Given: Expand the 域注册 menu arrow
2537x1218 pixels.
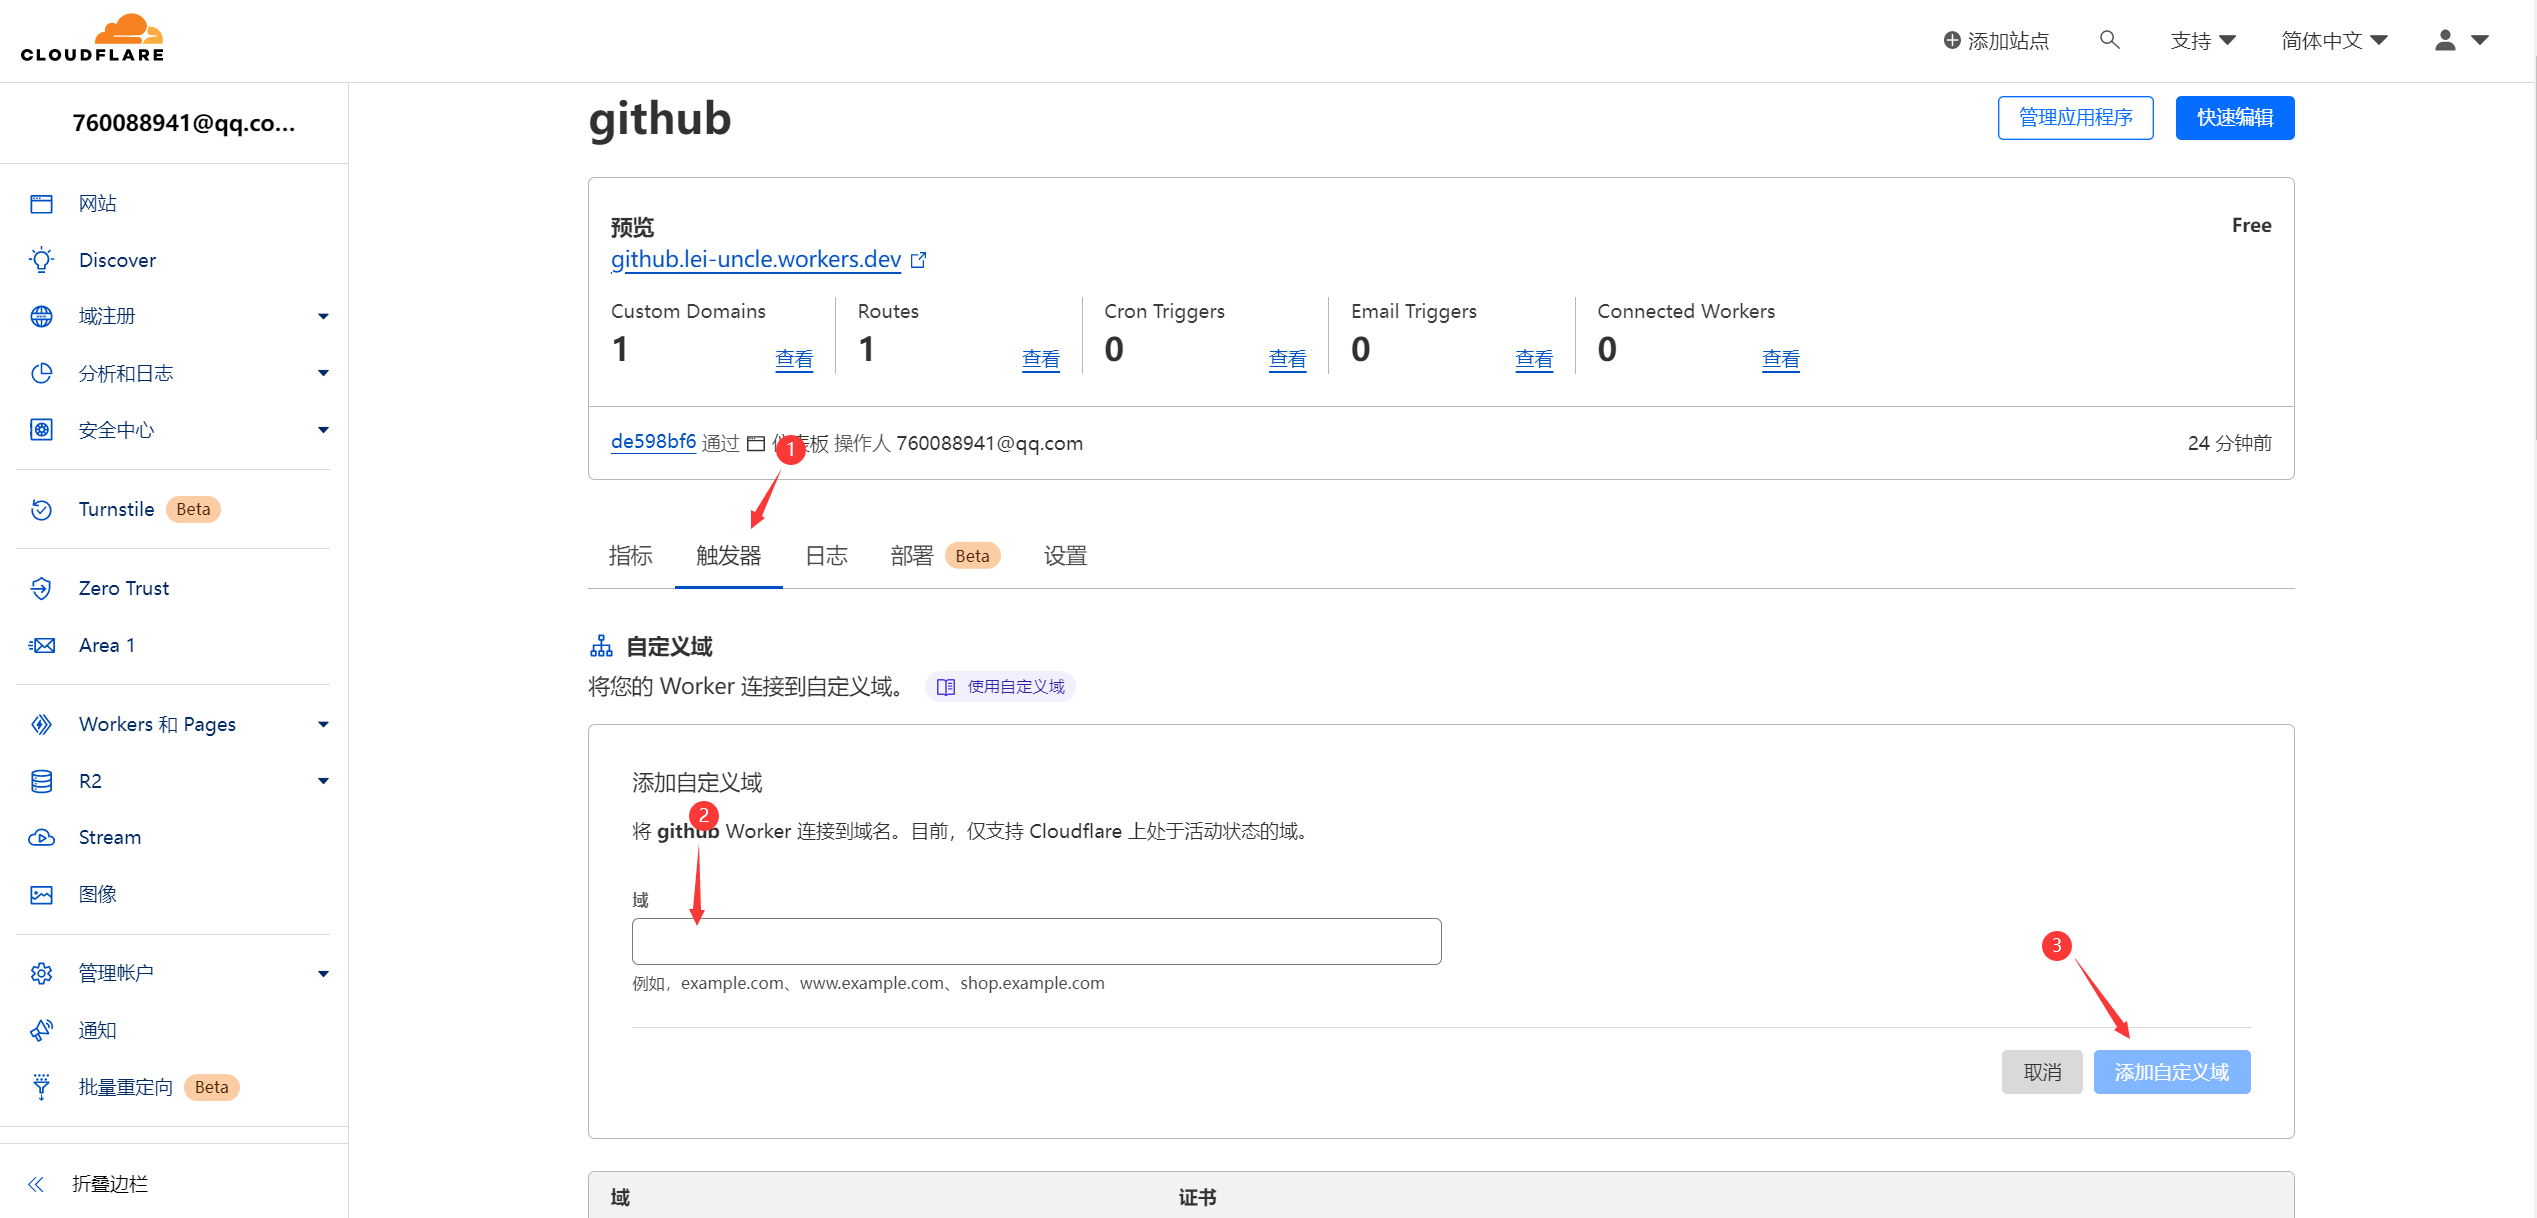Looking at the screenshot, I should click(323, 317).
